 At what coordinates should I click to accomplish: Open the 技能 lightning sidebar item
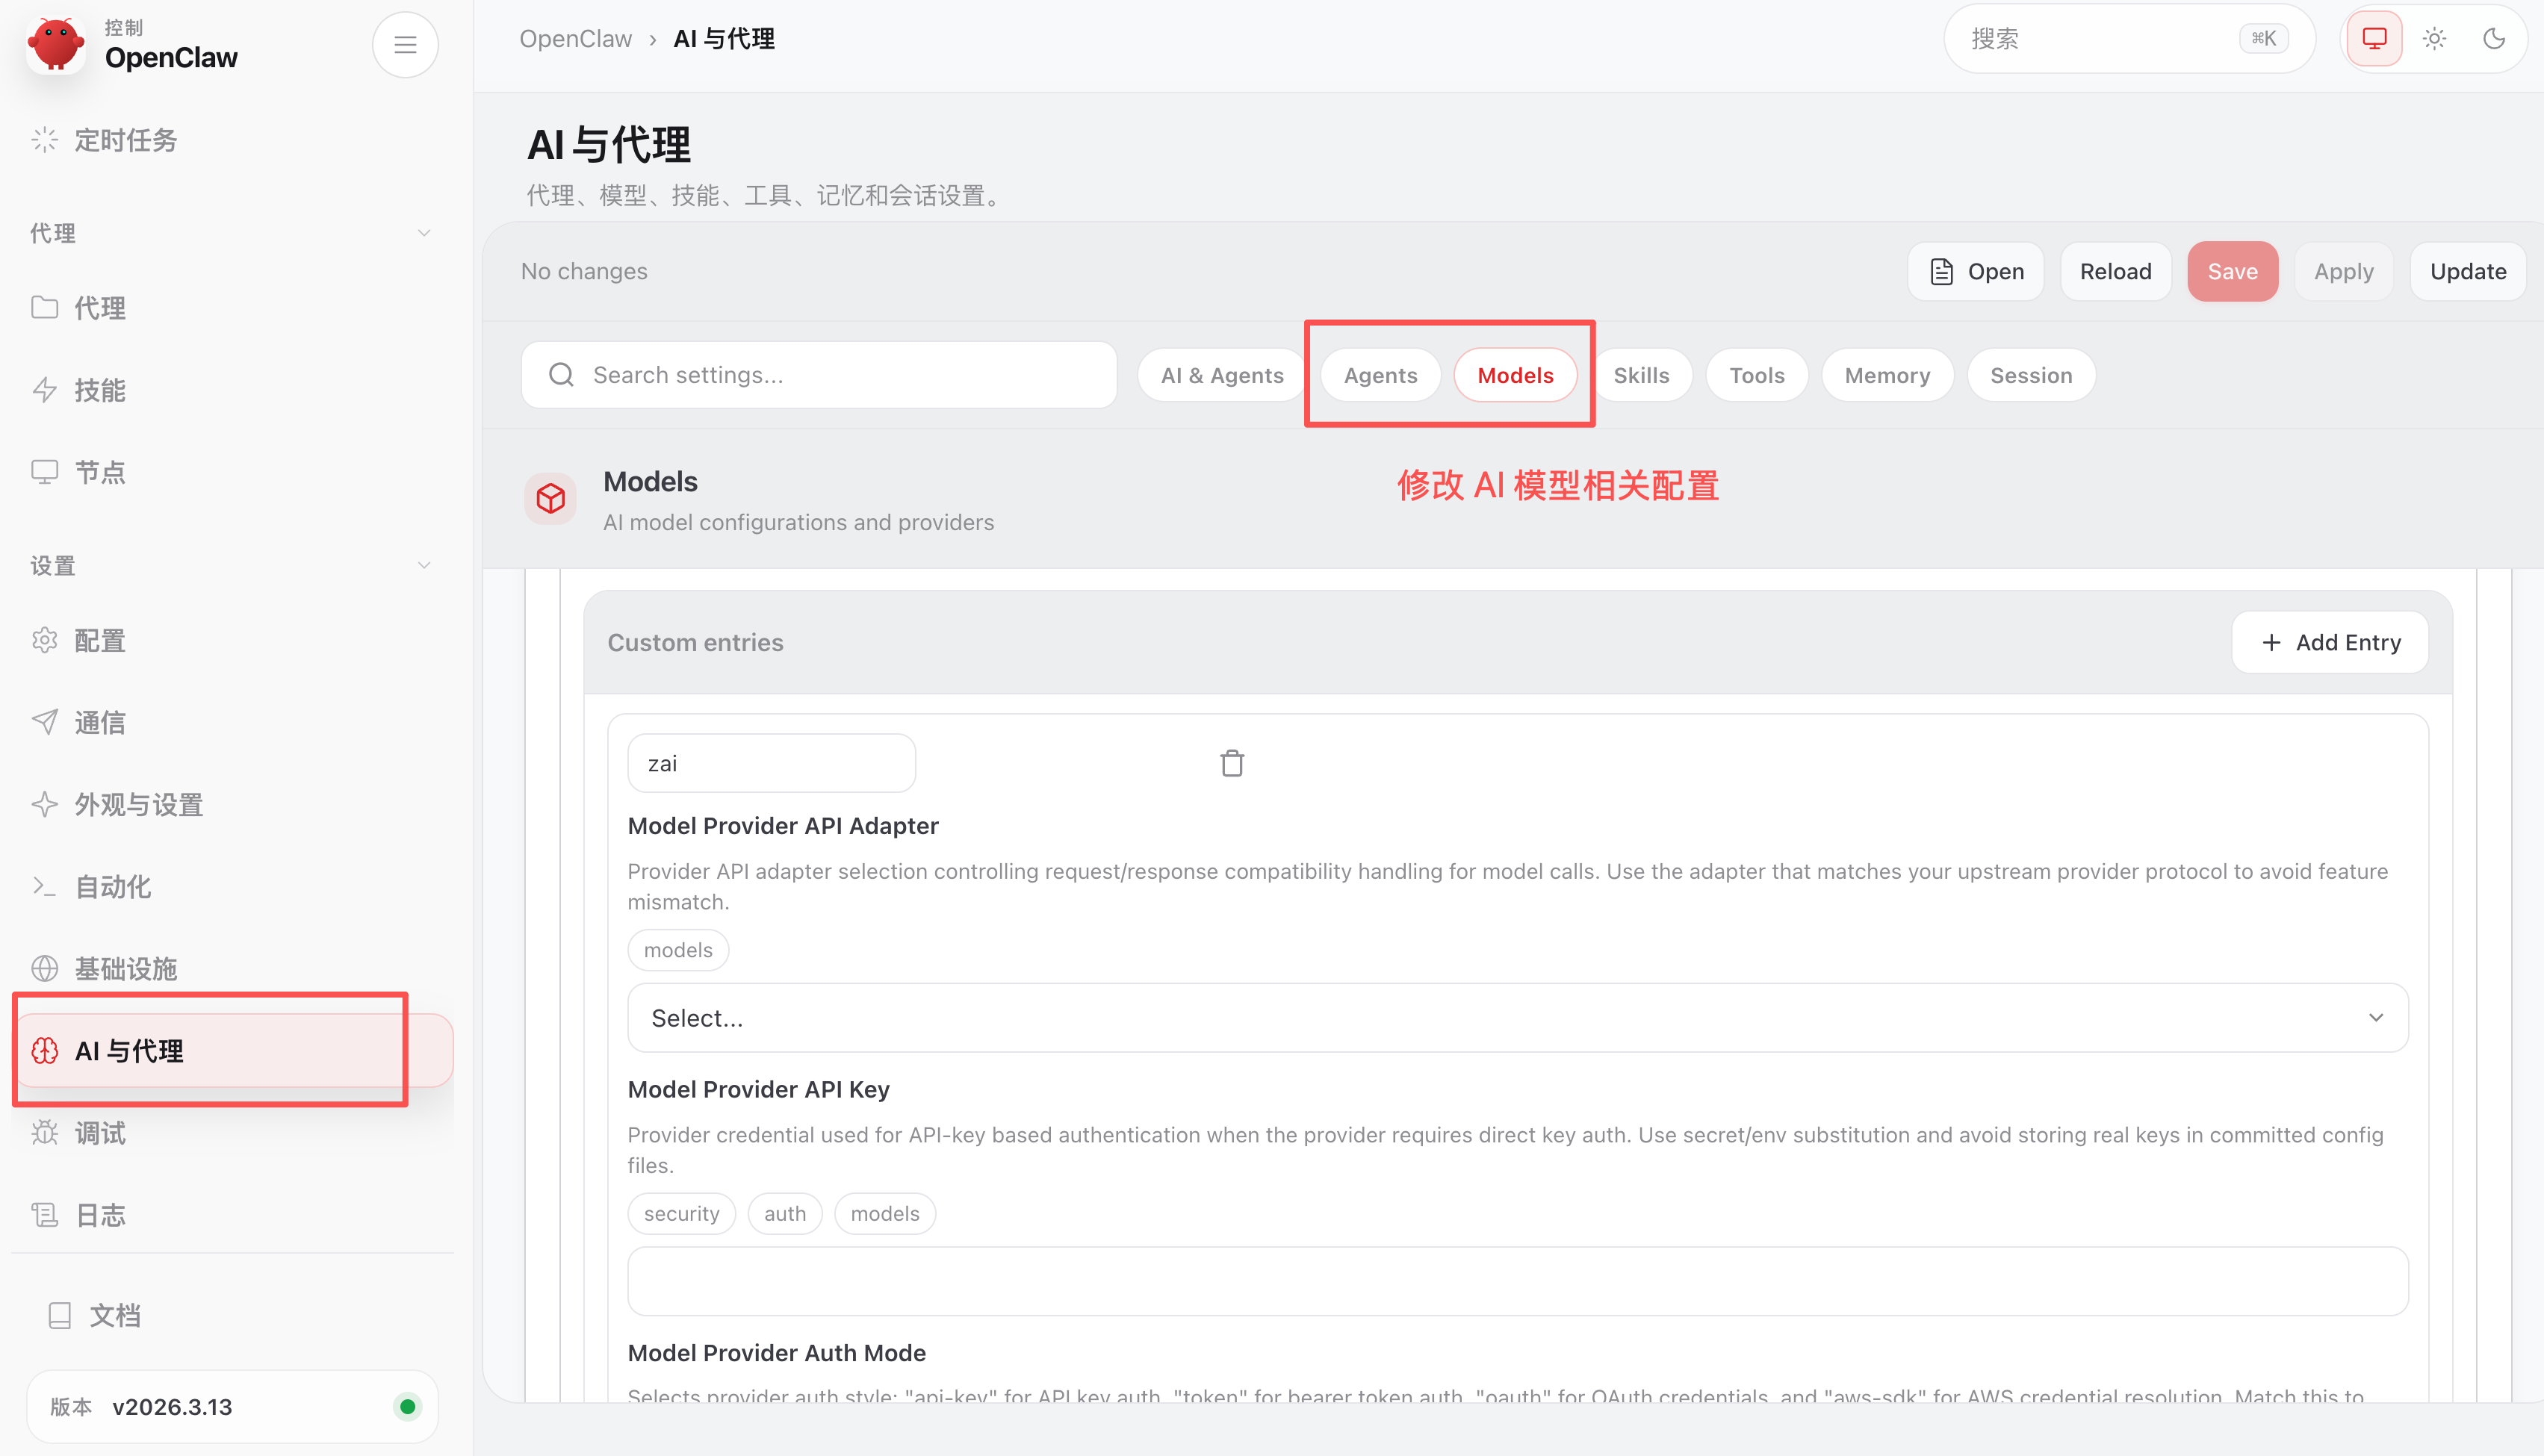(x=99, y=390)
